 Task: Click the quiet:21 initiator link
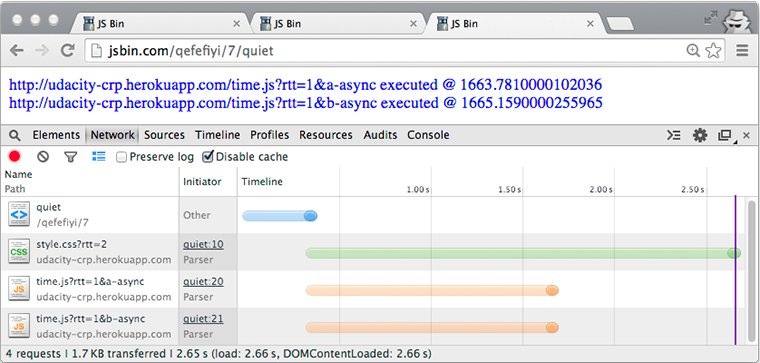(203, 319)
